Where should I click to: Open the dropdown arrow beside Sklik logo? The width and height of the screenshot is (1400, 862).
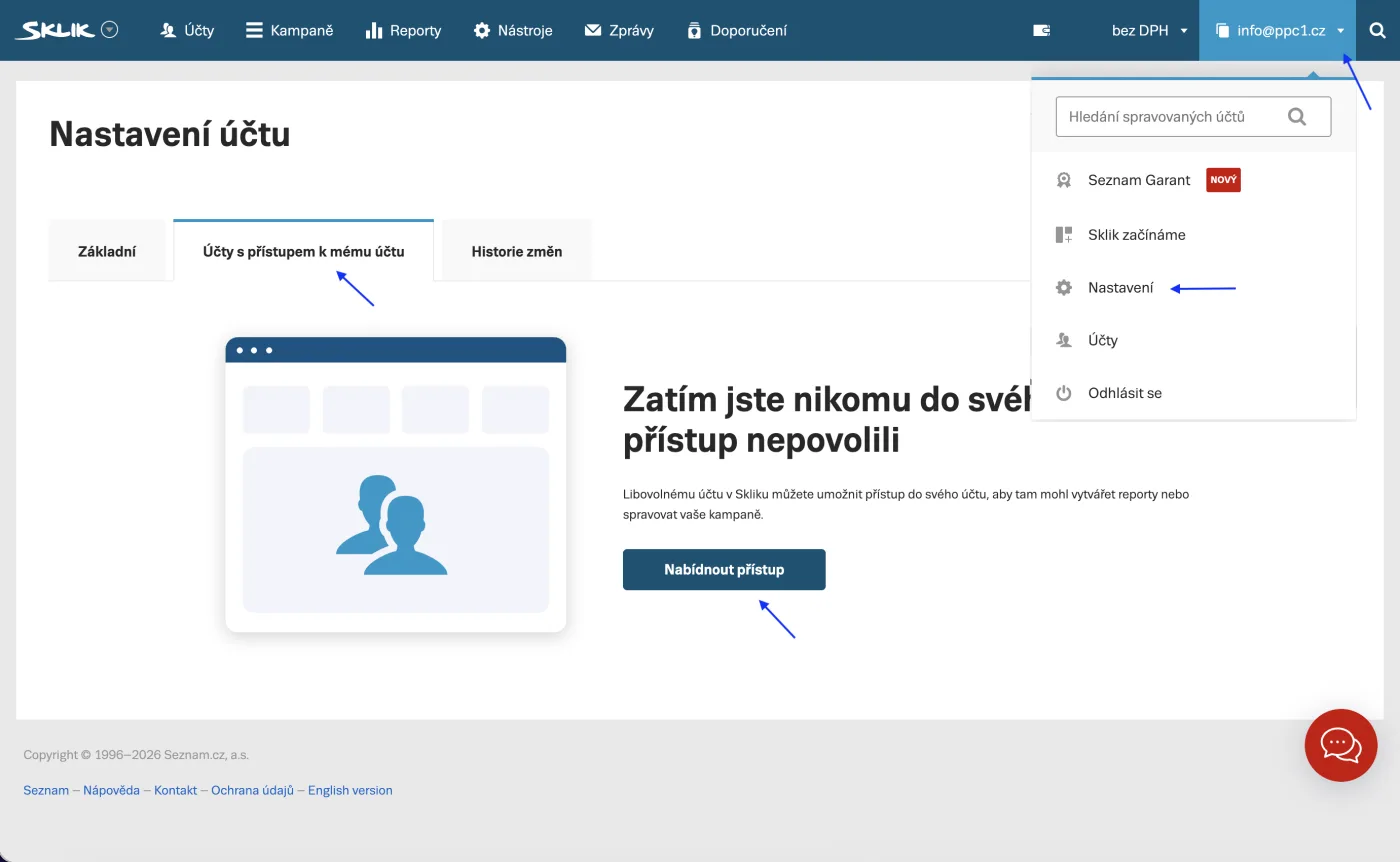click(x=110, y=30)
